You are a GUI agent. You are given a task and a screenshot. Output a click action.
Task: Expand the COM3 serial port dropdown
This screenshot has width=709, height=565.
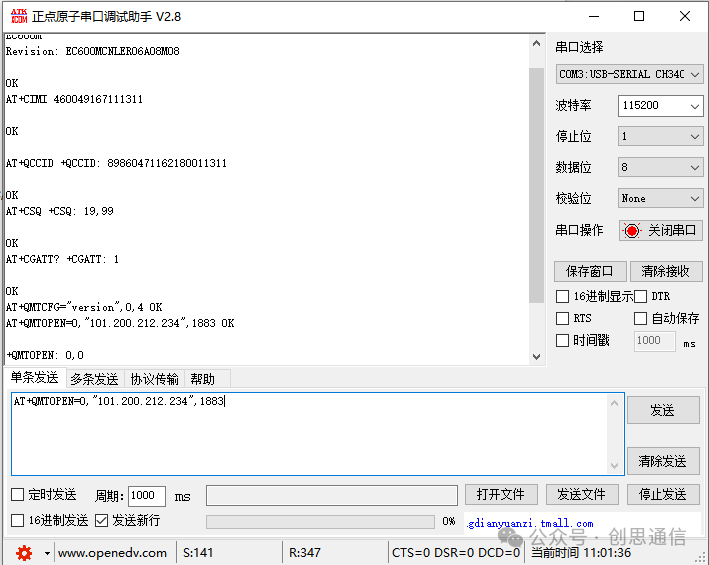(x=629, y=74)
